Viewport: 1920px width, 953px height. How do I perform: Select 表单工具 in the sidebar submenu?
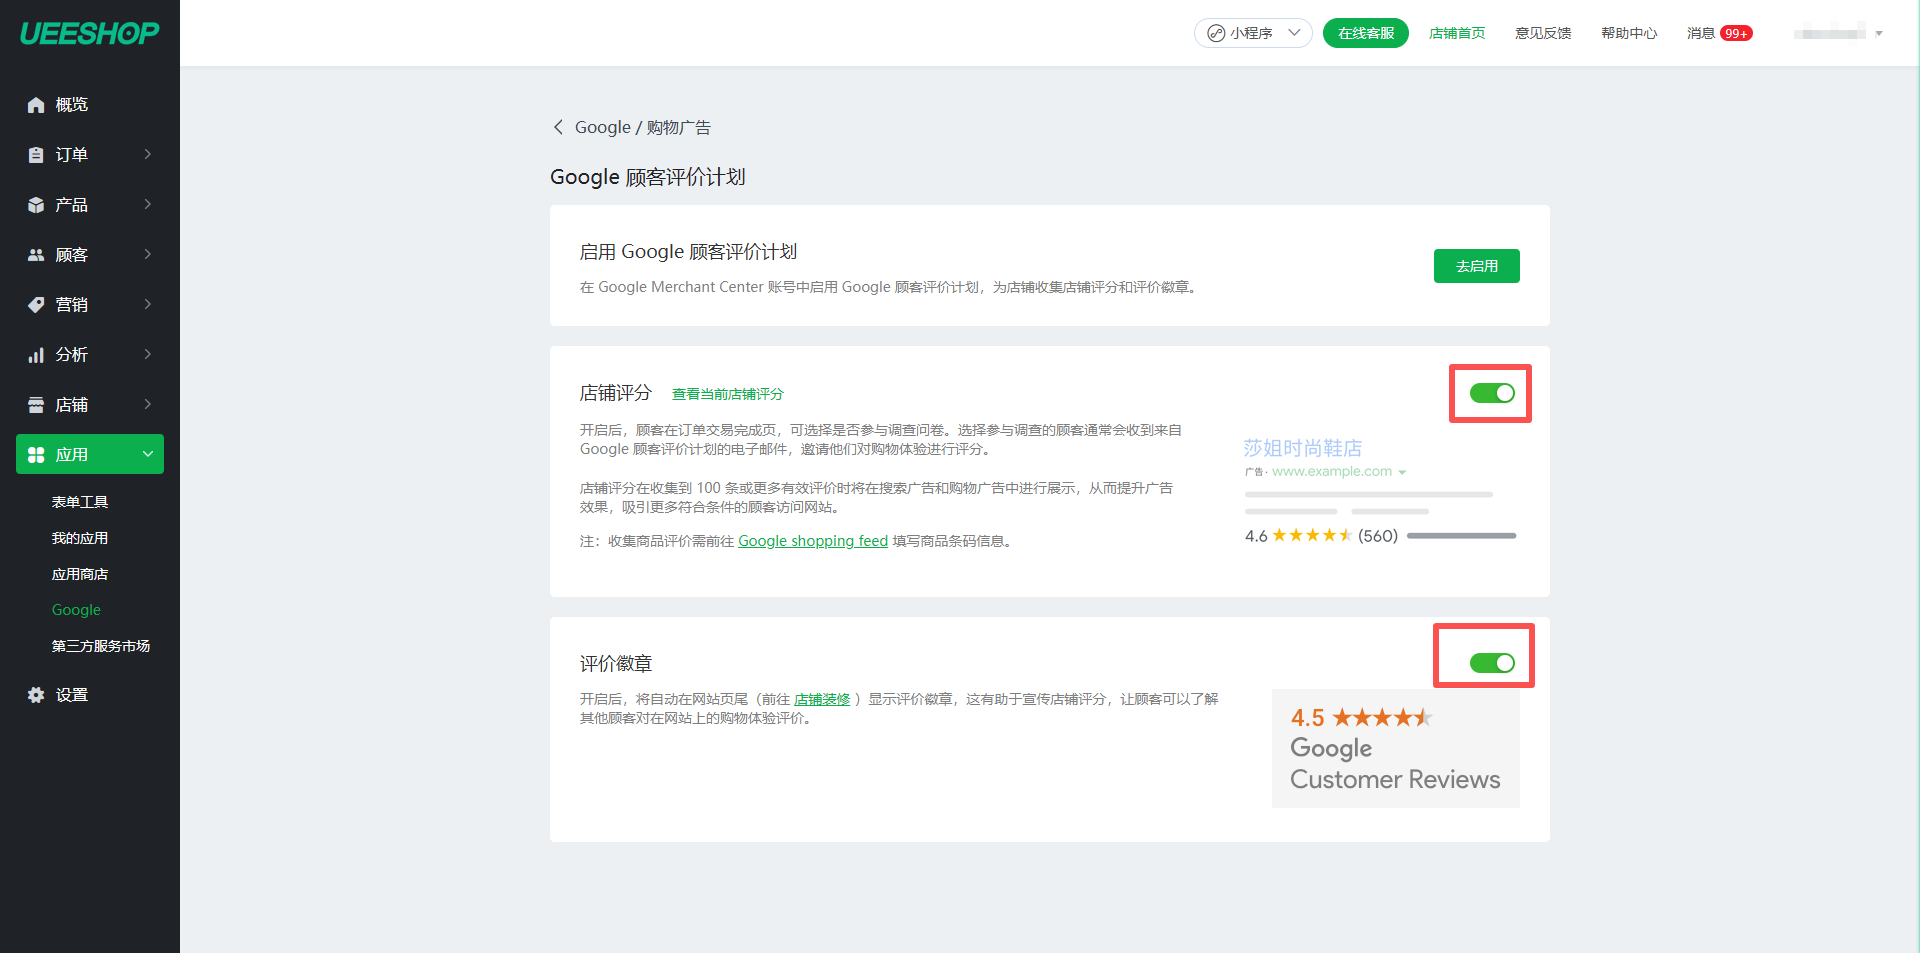point(80,502)
